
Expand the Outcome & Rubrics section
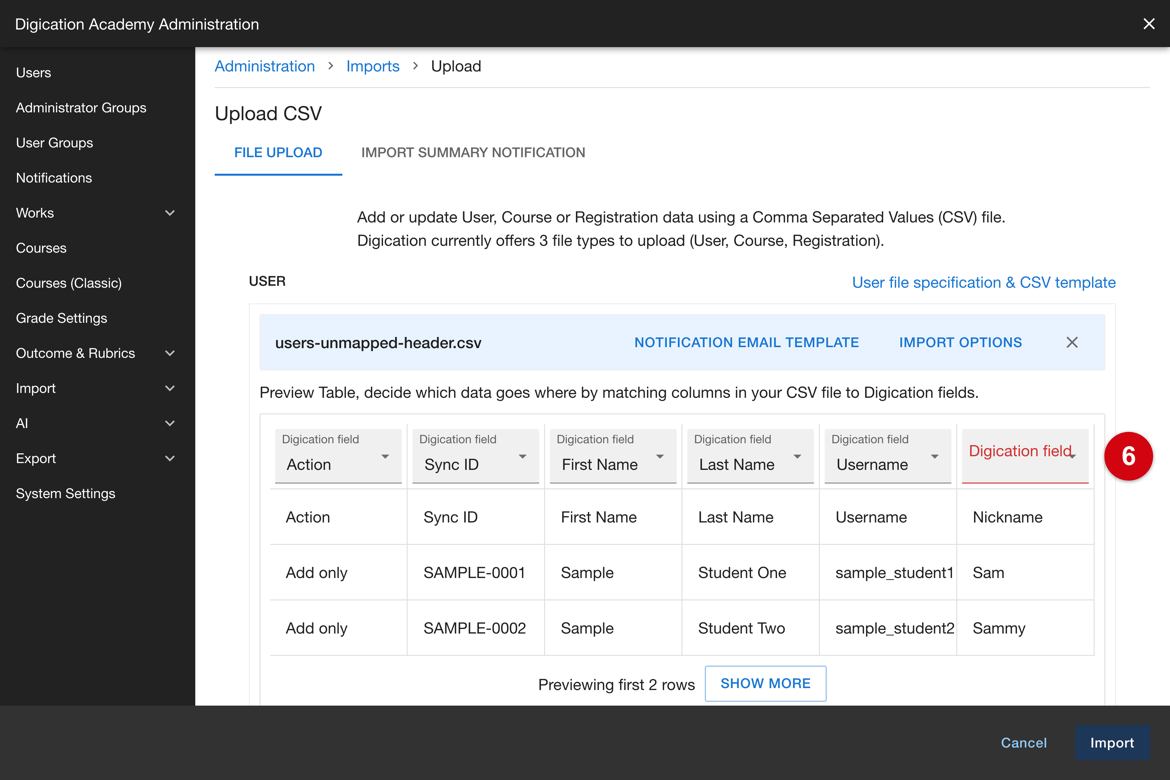(169, 353)
